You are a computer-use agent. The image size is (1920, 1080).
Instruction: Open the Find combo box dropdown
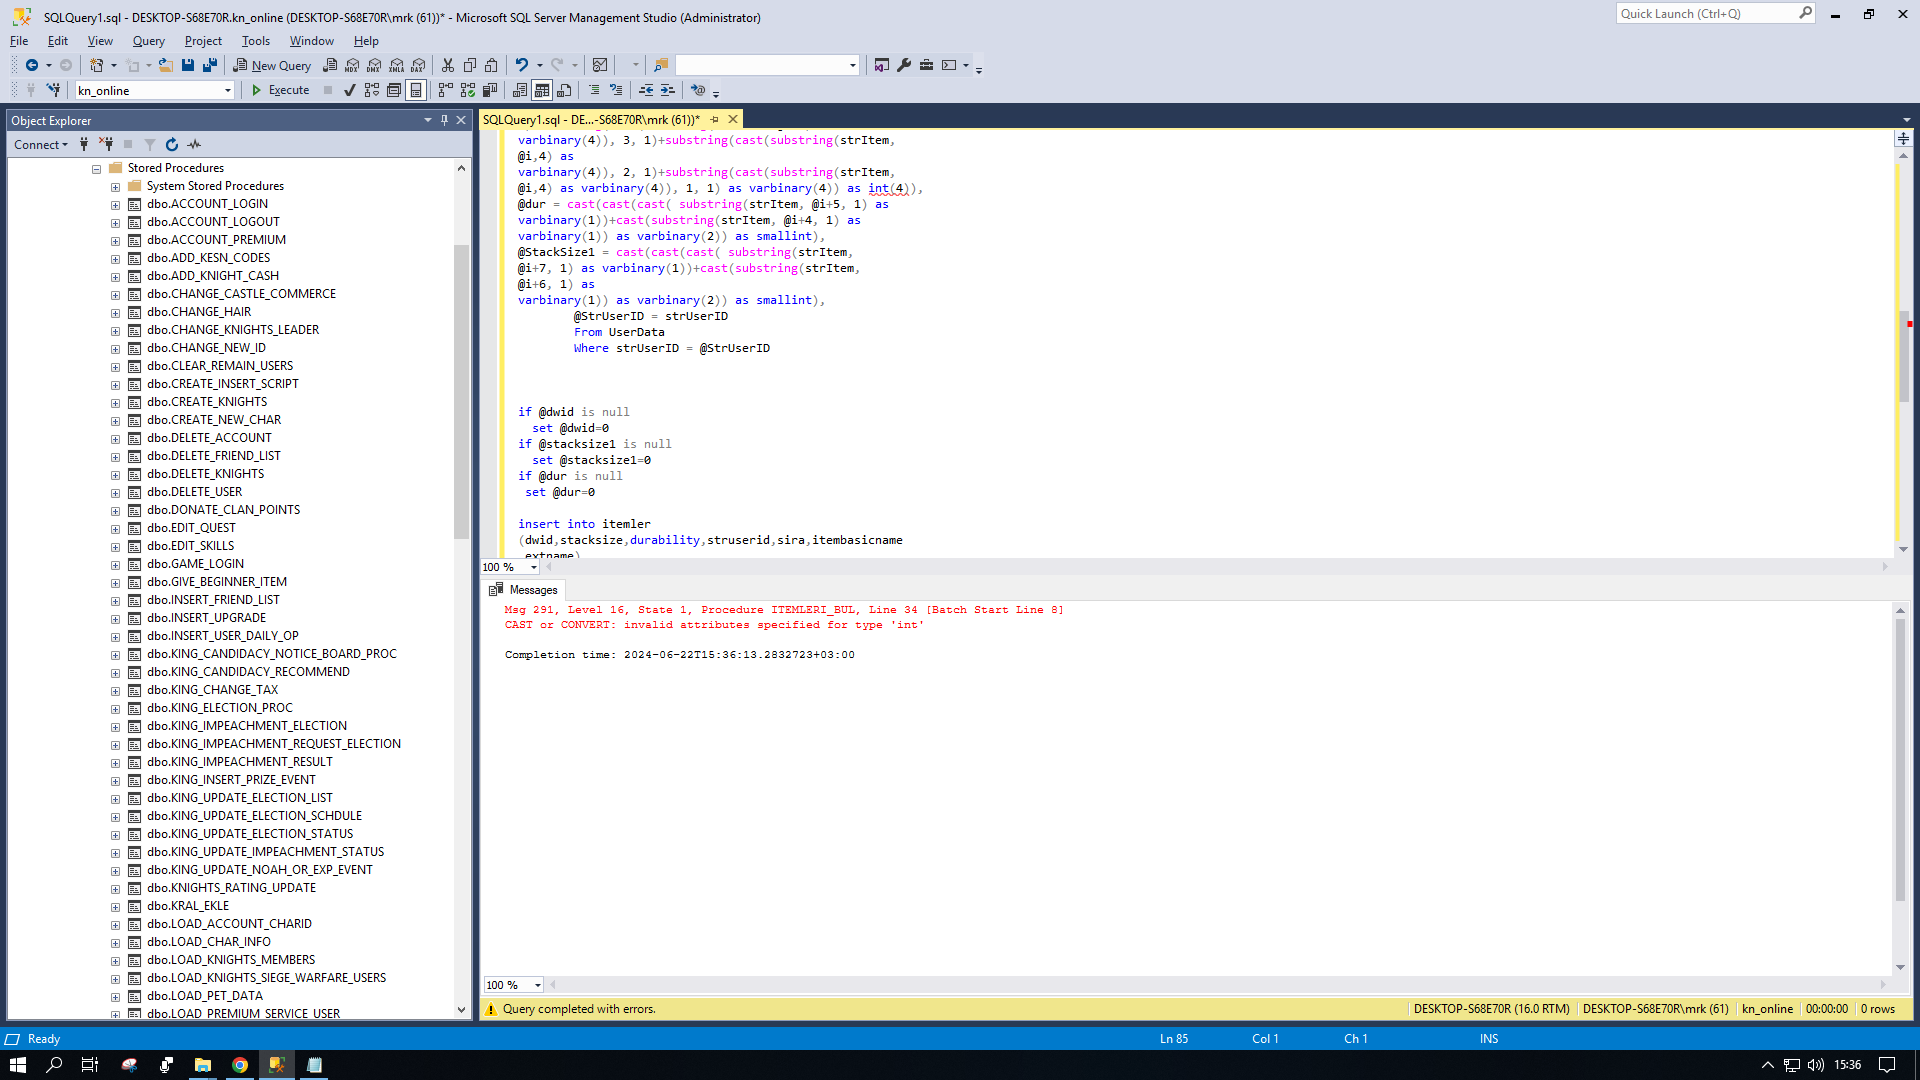(x=853, y=65)
